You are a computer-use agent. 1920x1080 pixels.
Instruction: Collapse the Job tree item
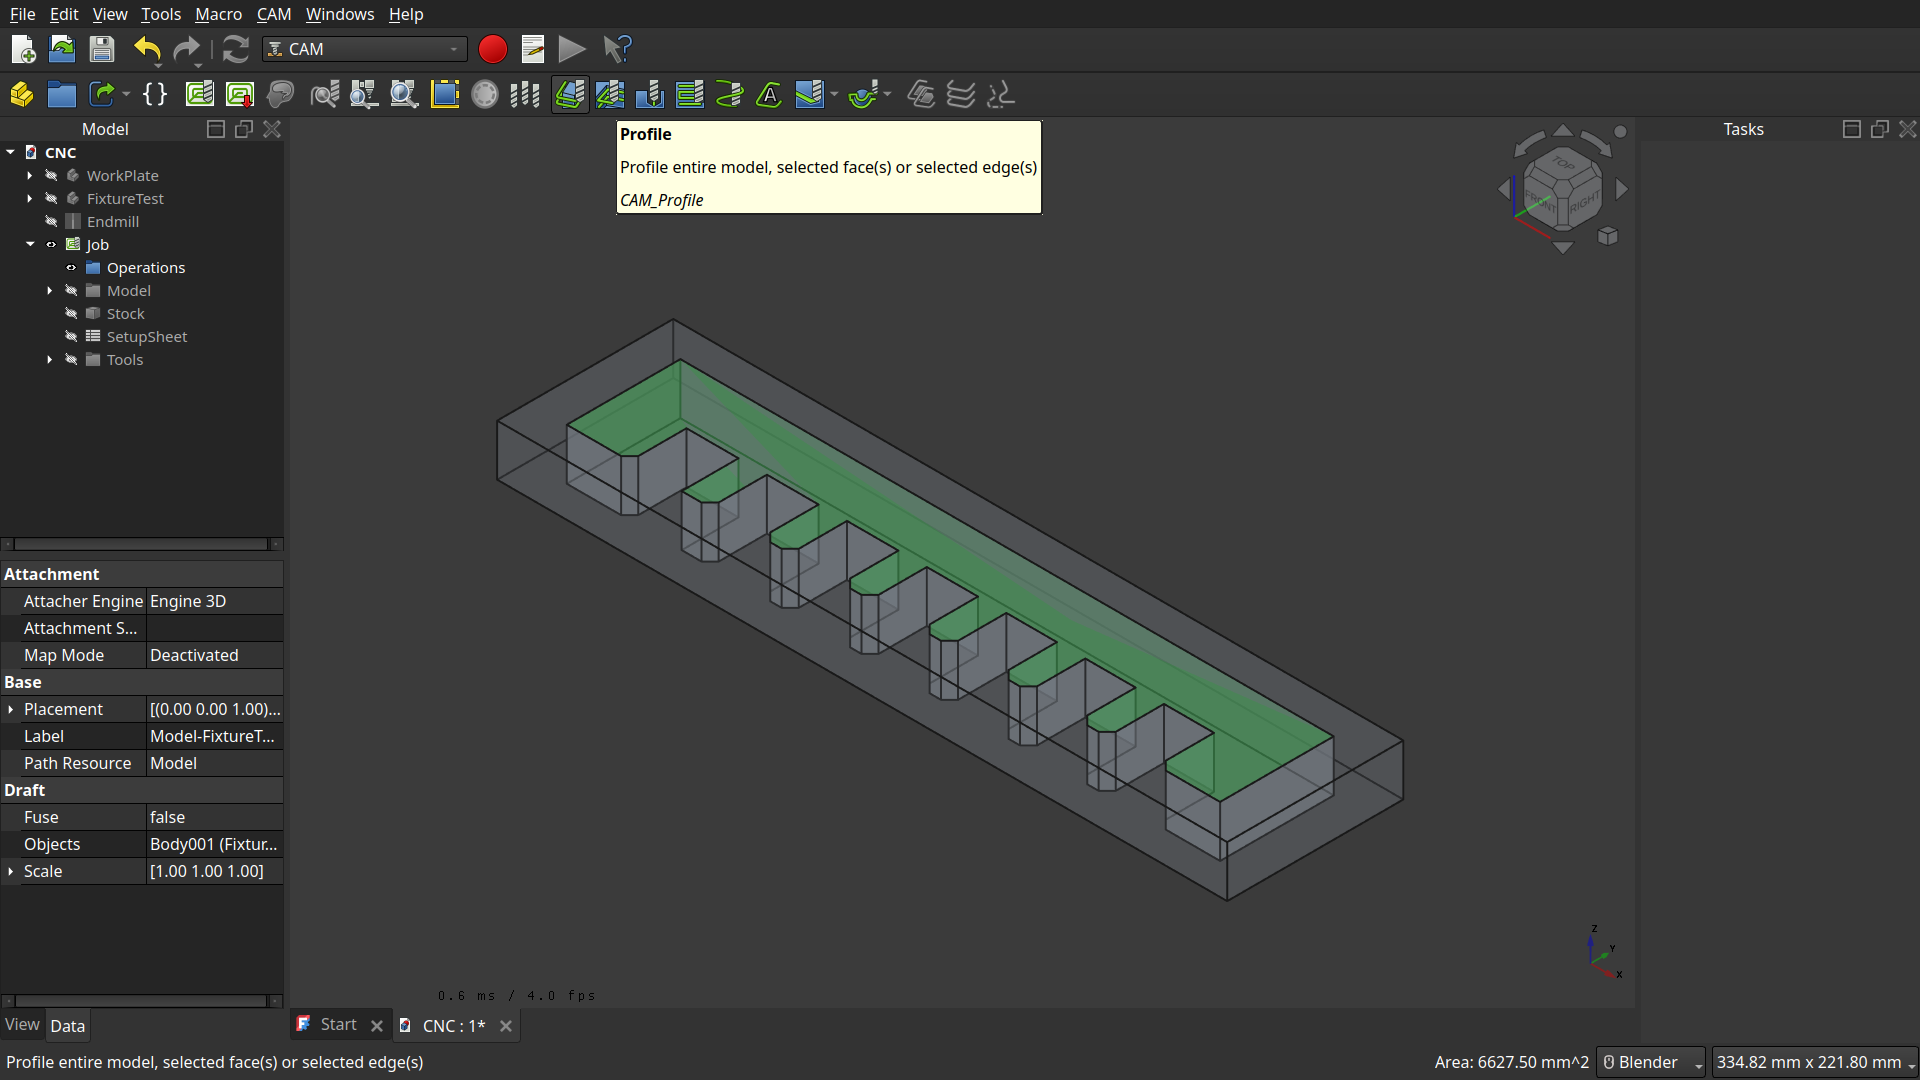[30, 244]
